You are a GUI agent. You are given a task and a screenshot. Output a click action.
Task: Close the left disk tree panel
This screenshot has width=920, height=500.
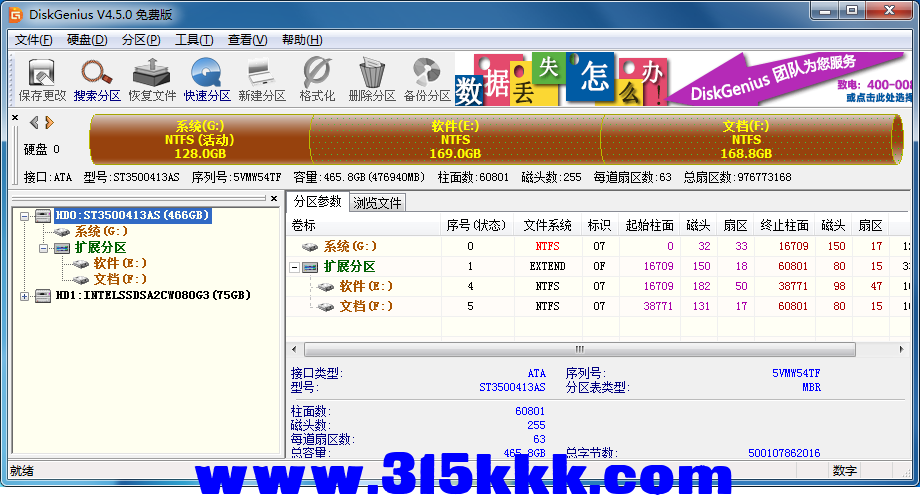tap(274, 198)
